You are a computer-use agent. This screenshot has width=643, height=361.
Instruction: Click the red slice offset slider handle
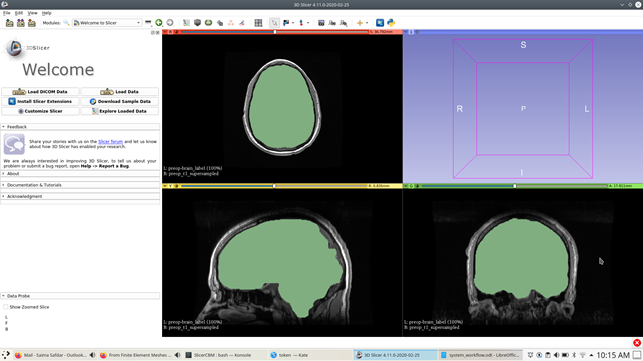pyautogui.click(x=275, y=32)
